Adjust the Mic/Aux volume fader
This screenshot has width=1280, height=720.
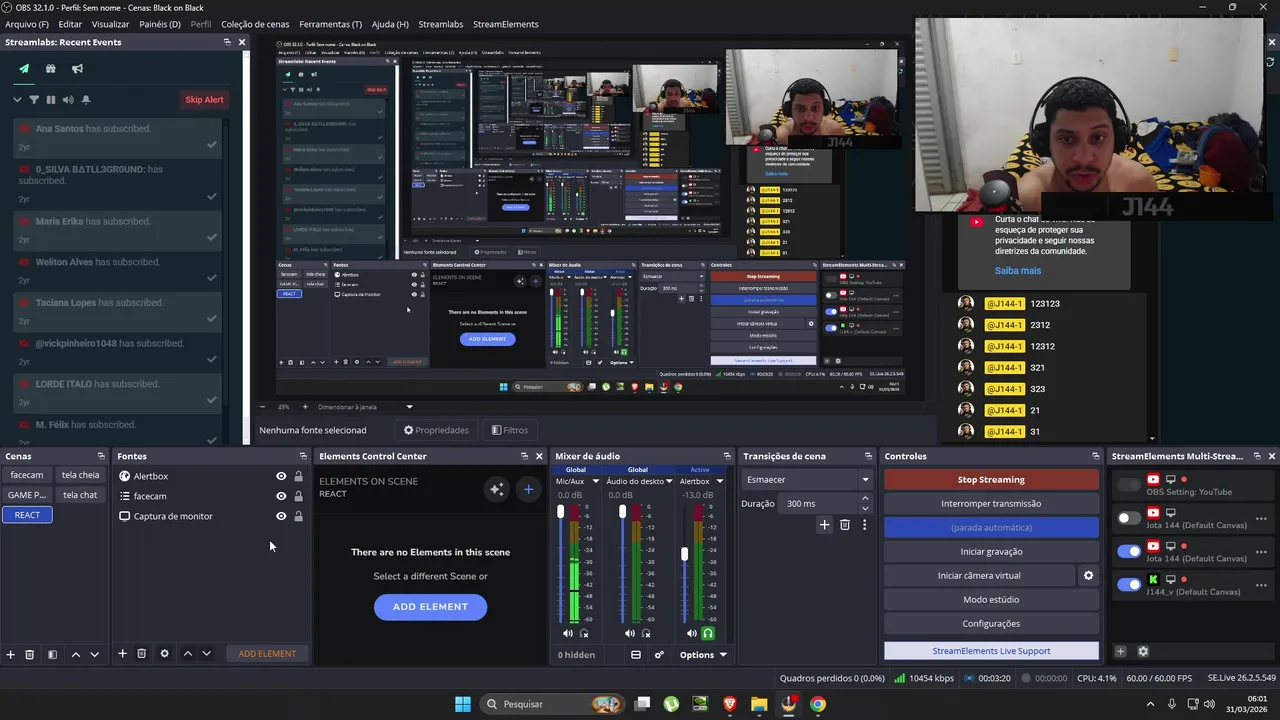point(560,512)
